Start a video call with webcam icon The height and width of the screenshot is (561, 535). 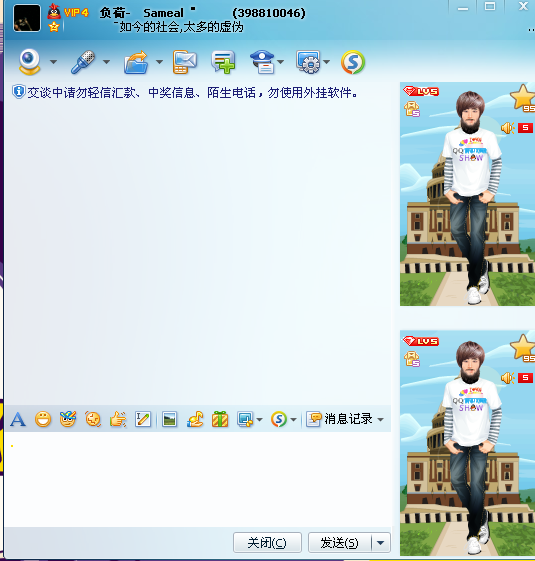29,62
